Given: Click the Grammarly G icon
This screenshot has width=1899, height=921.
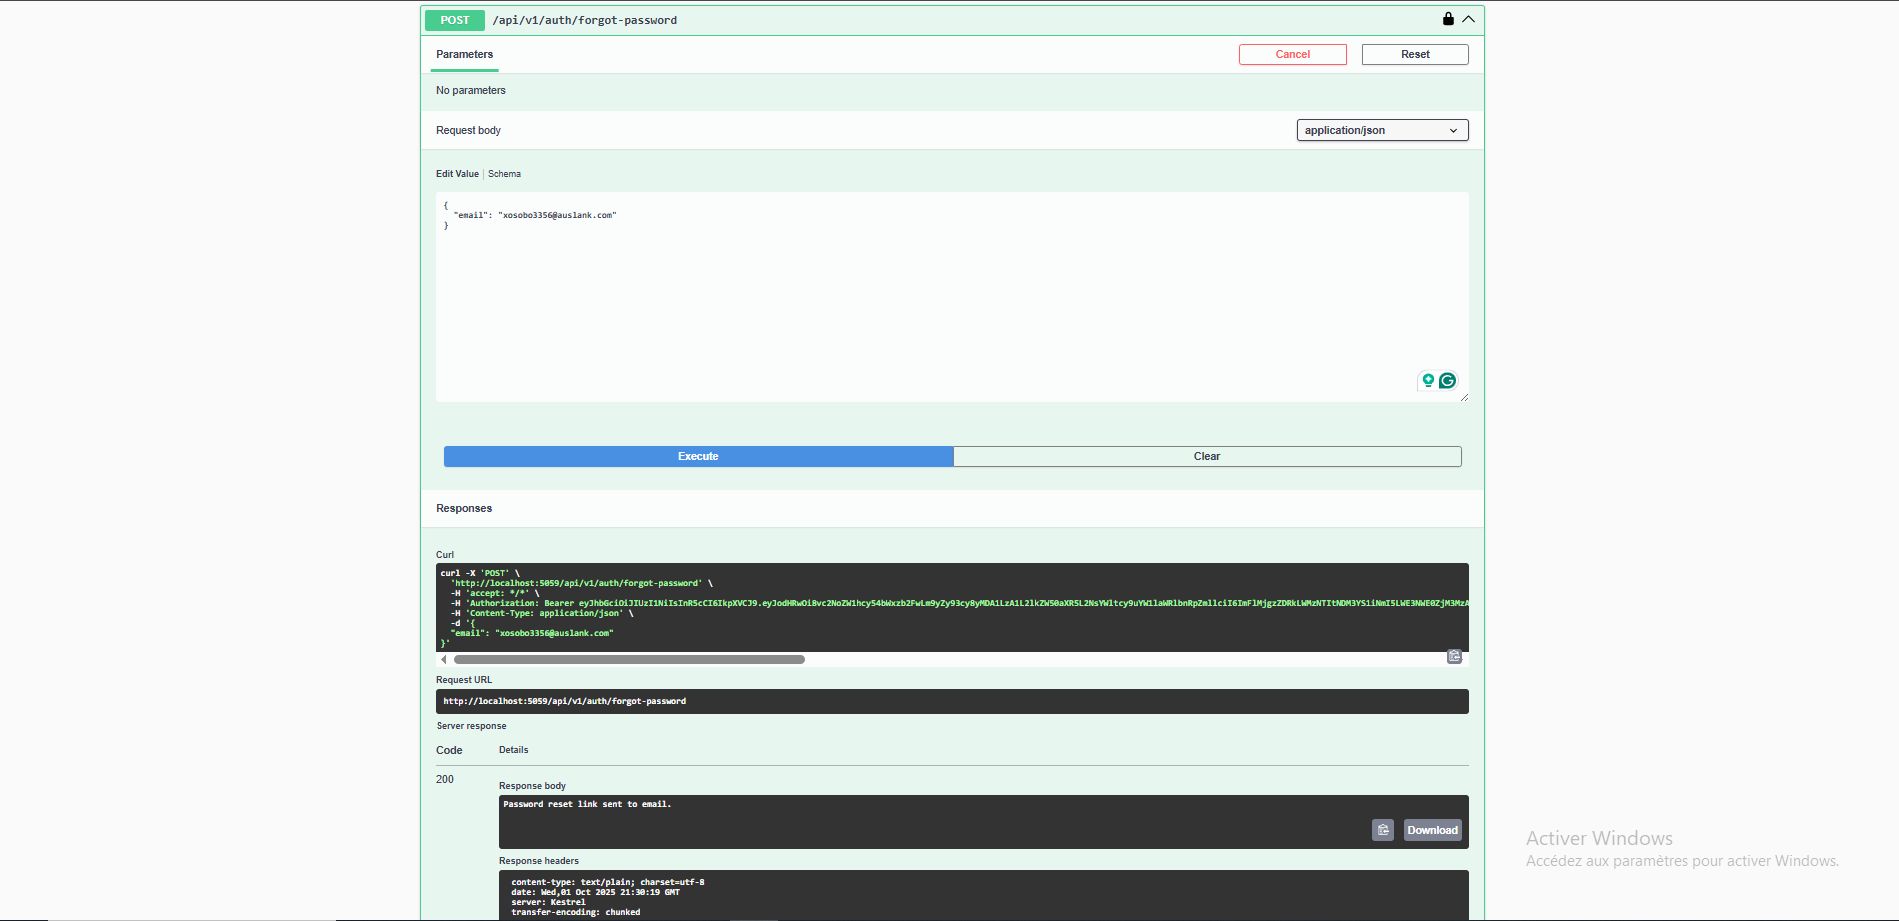Looking at the screenshot, I should click(1447, 380).
